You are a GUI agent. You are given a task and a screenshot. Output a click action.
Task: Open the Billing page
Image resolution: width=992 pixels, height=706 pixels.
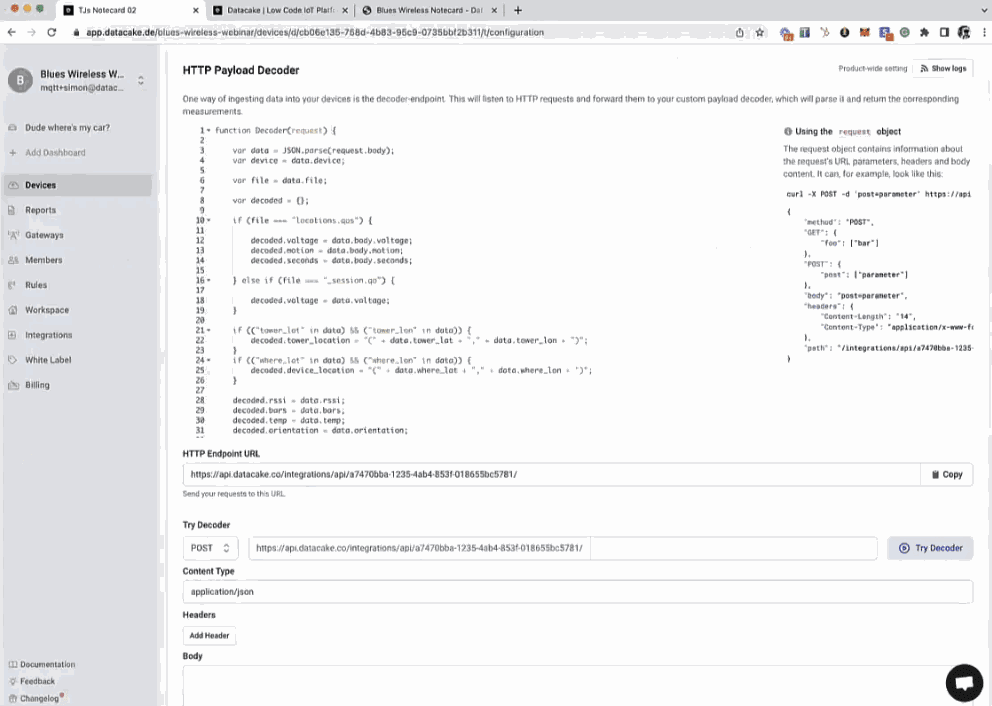(37, 385)
